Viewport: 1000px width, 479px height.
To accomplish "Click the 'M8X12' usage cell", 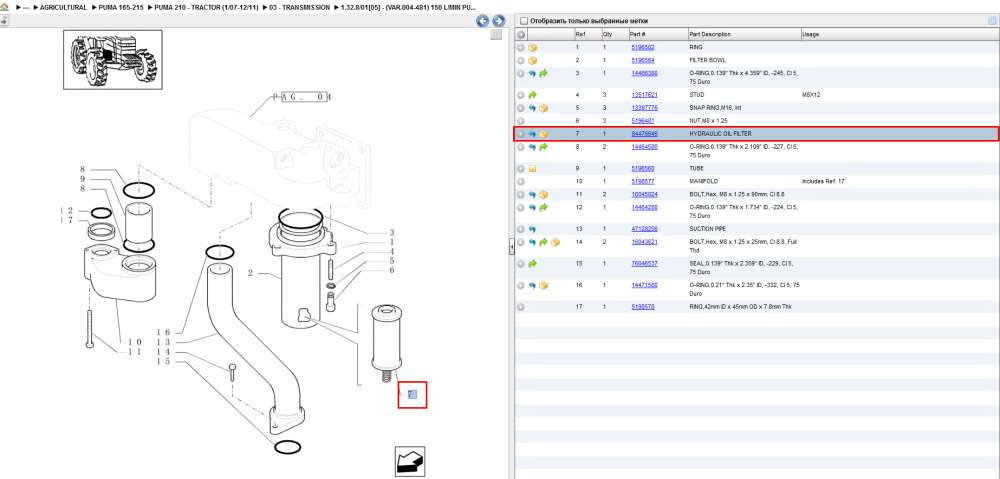I will click(811, 95).
